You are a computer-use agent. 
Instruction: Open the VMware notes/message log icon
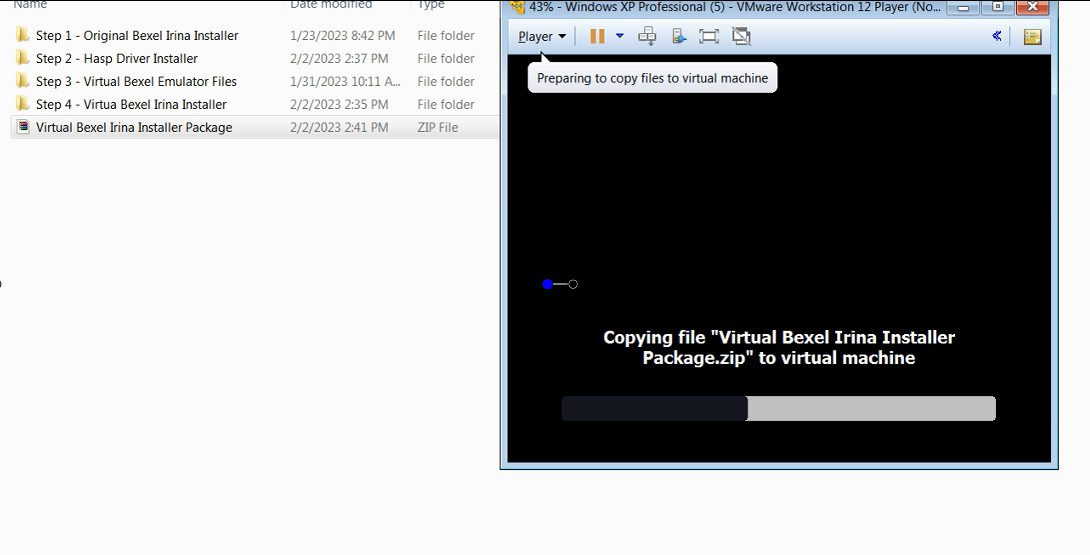click(x=1032, y=37)
